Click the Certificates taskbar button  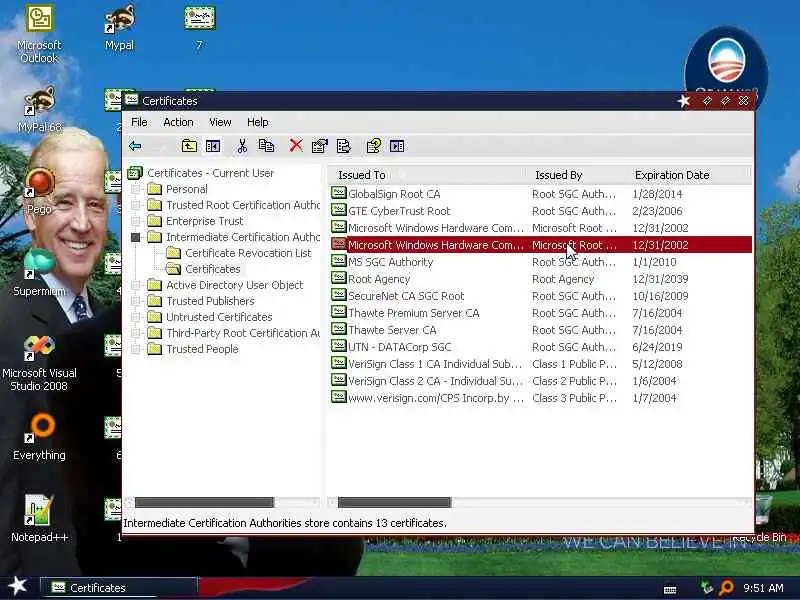coord(118,588)
